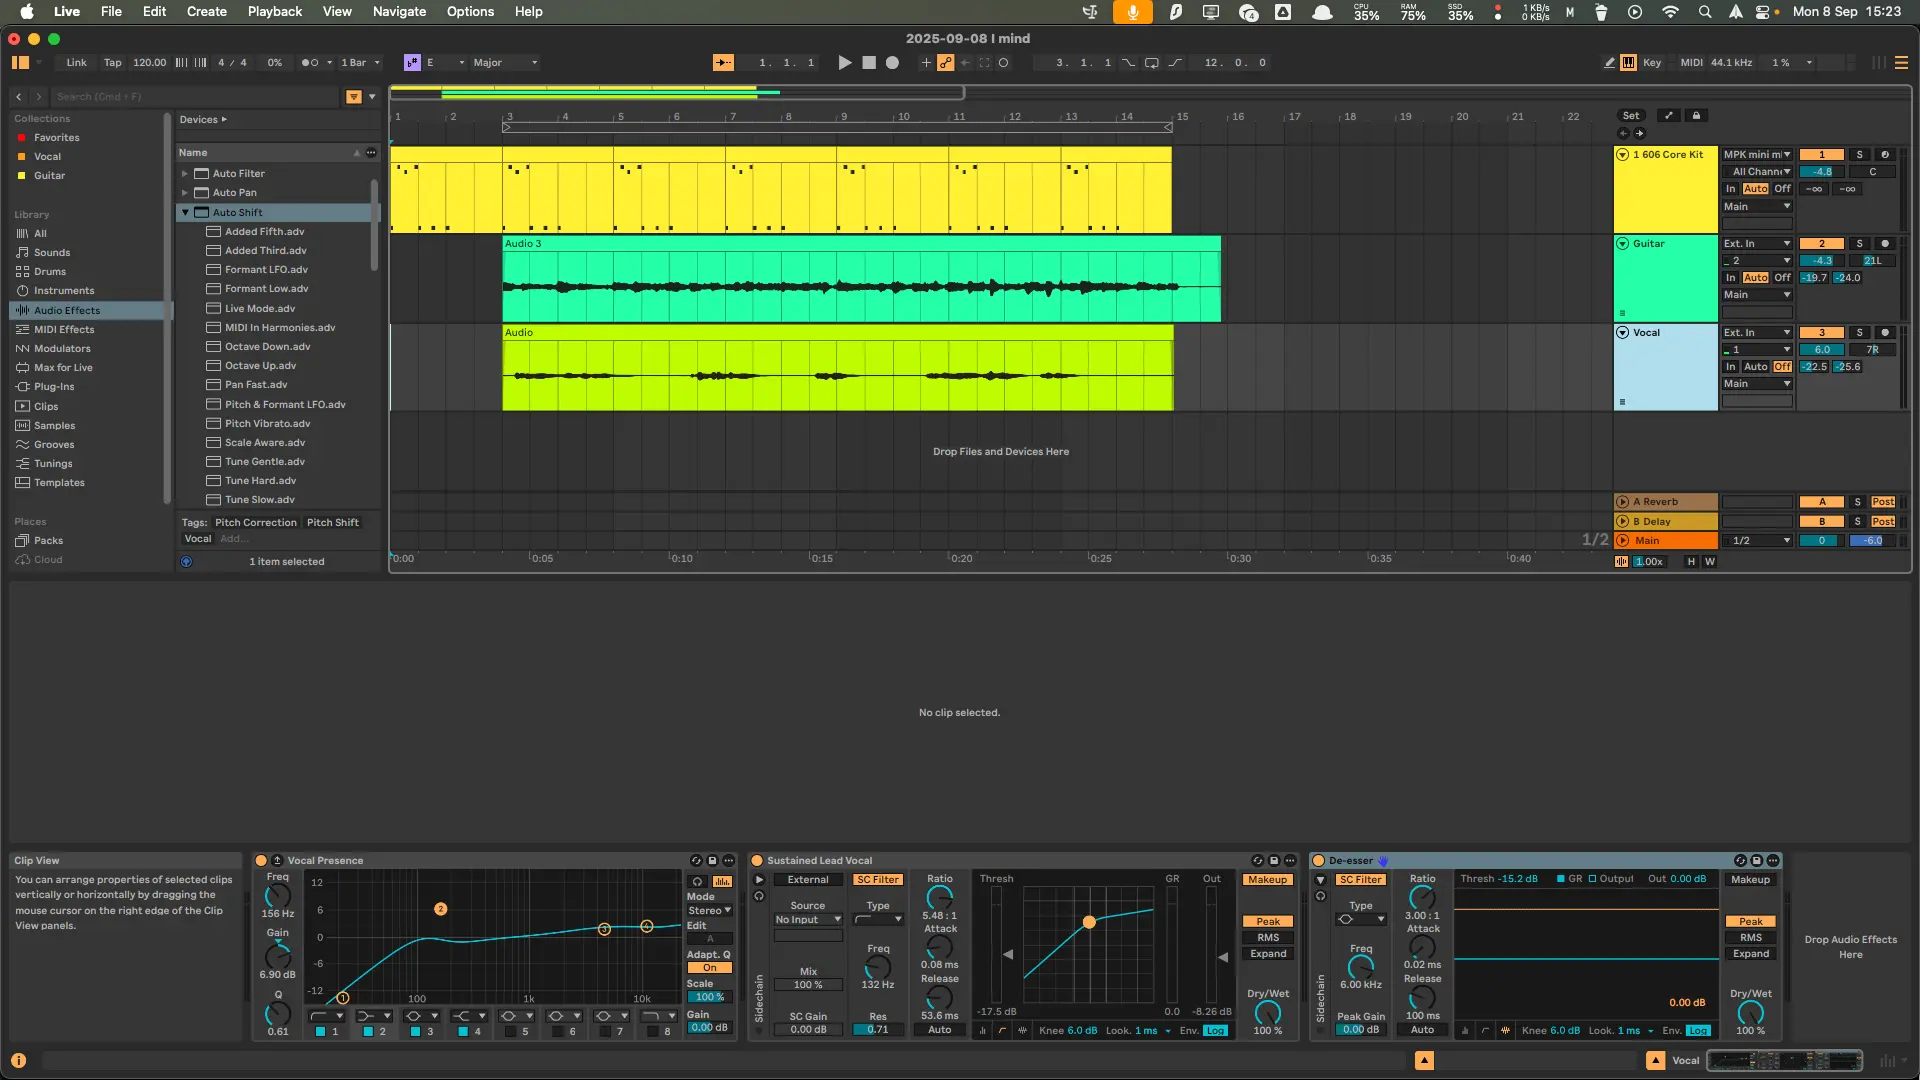
Task: Expand the Auto Filter folder
Action: [x=185, y=174]
